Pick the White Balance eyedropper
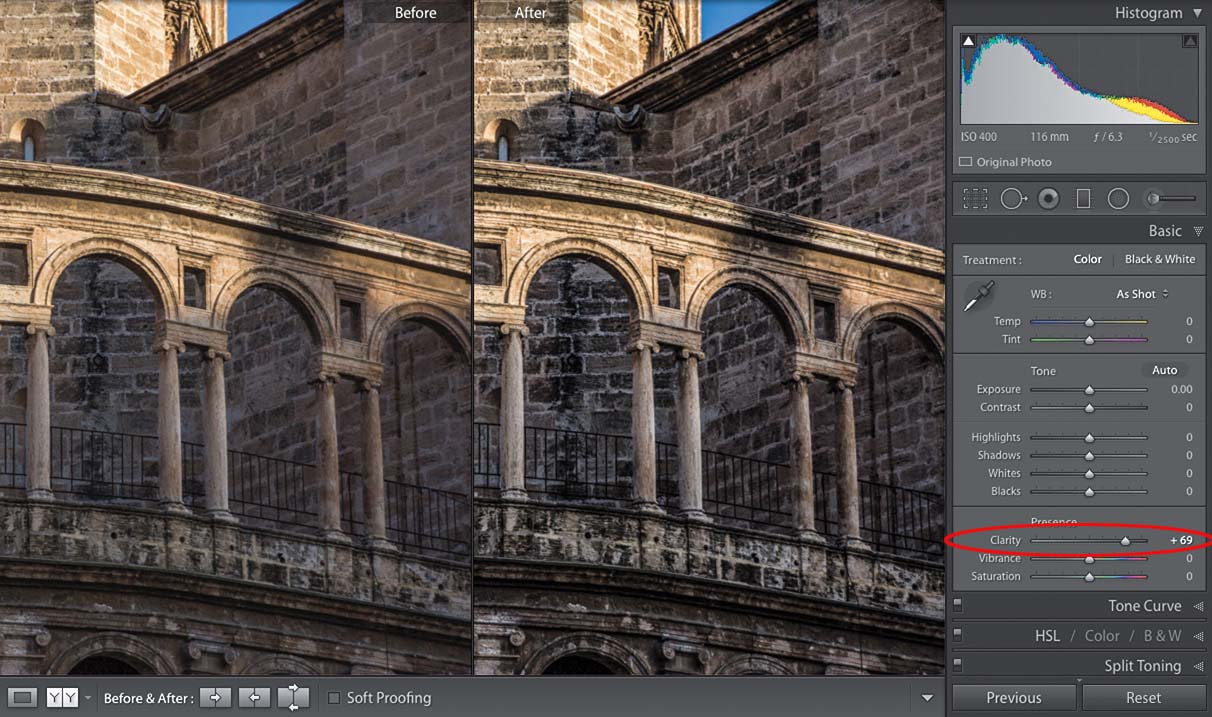 click(978, 298)
